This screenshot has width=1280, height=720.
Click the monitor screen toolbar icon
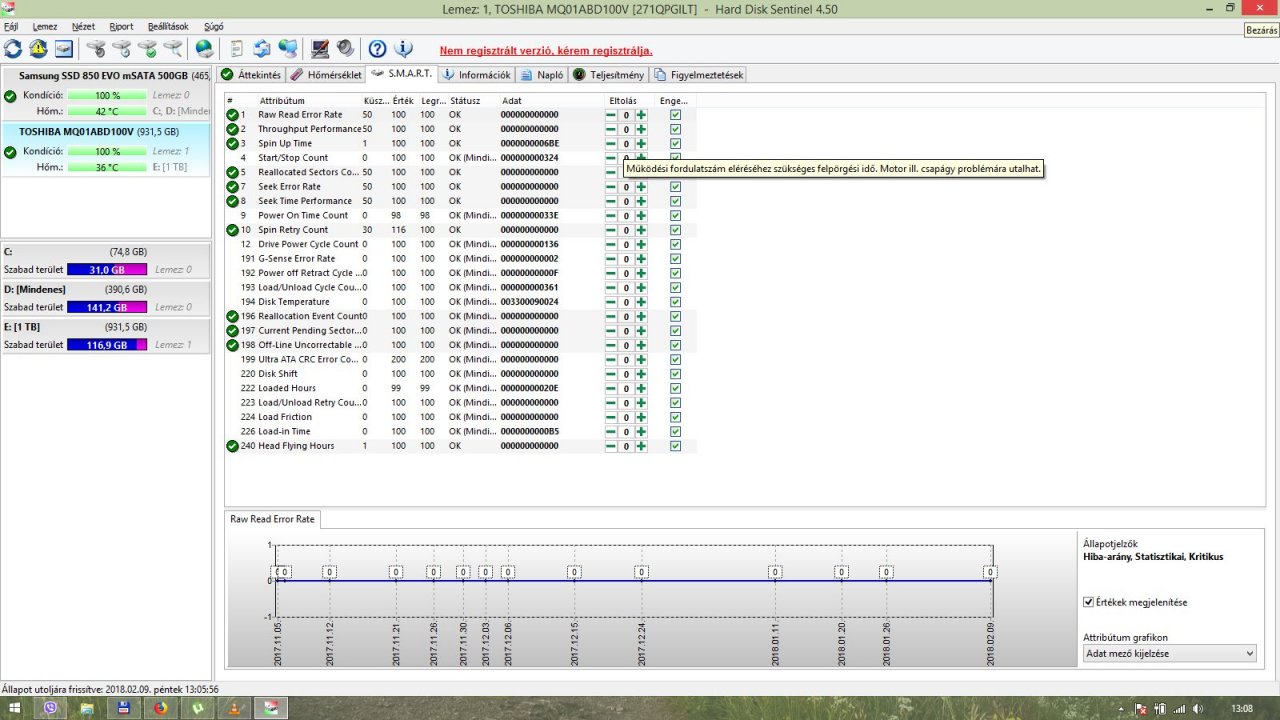(320, 48)
